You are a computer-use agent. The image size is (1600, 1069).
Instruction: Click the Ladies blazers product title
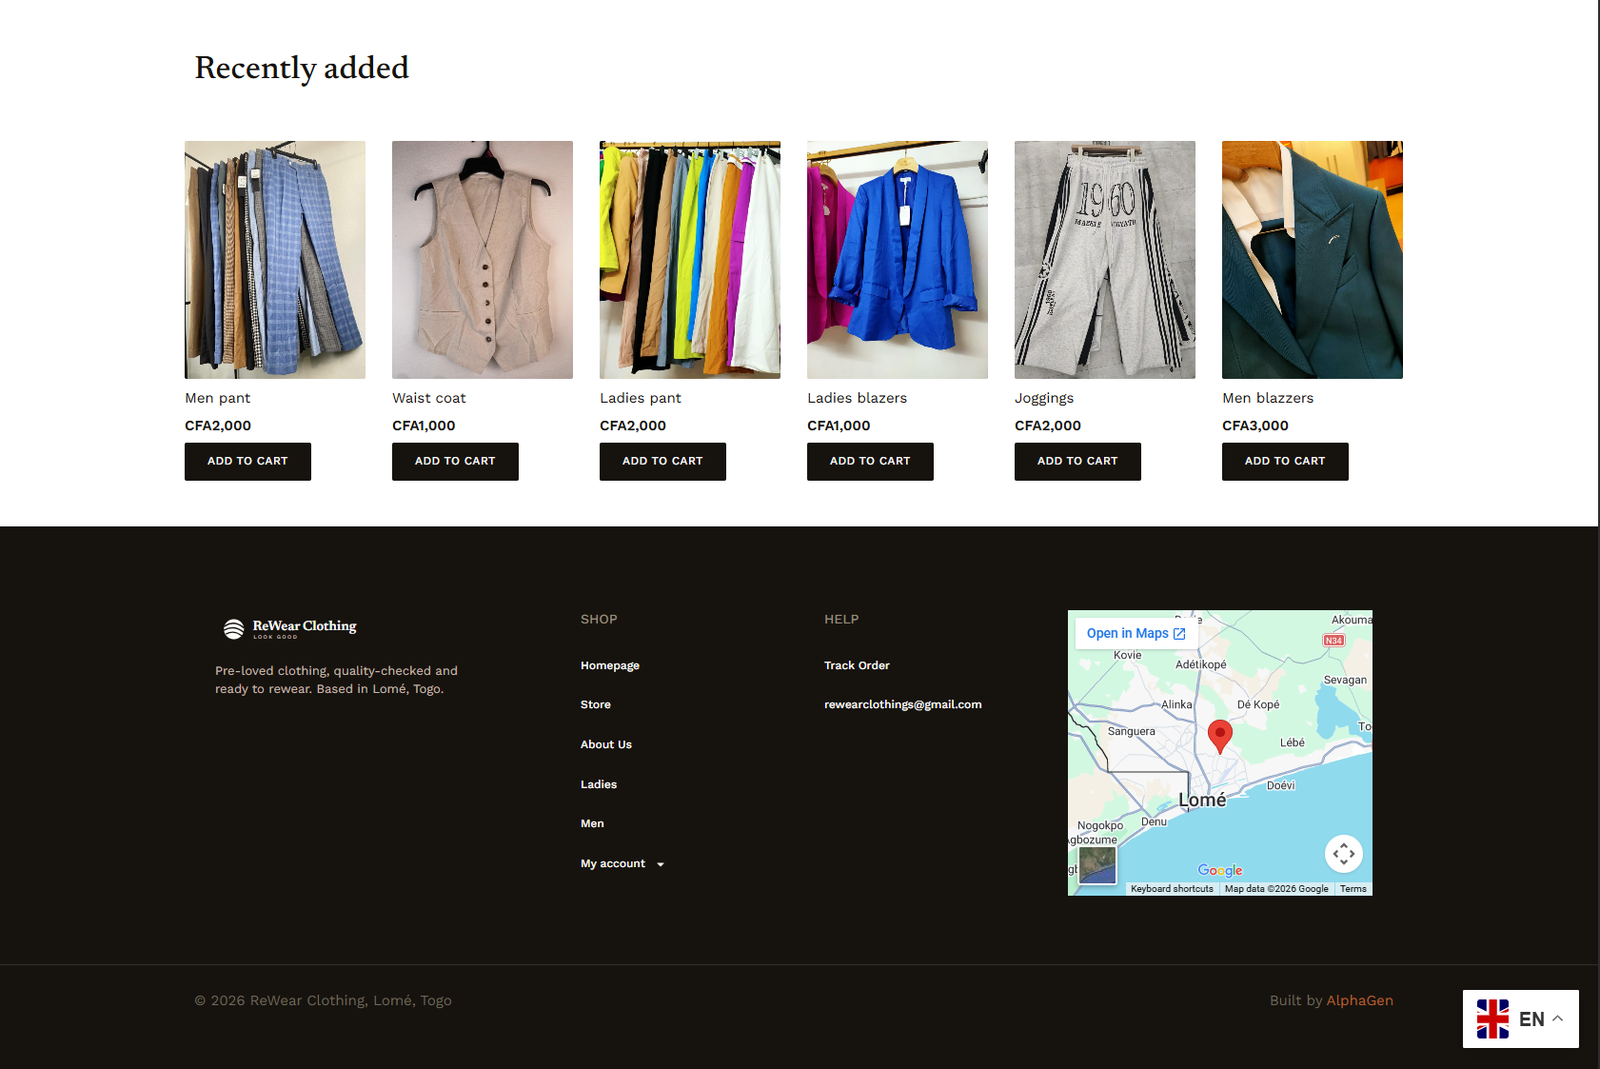click(857, 398)
